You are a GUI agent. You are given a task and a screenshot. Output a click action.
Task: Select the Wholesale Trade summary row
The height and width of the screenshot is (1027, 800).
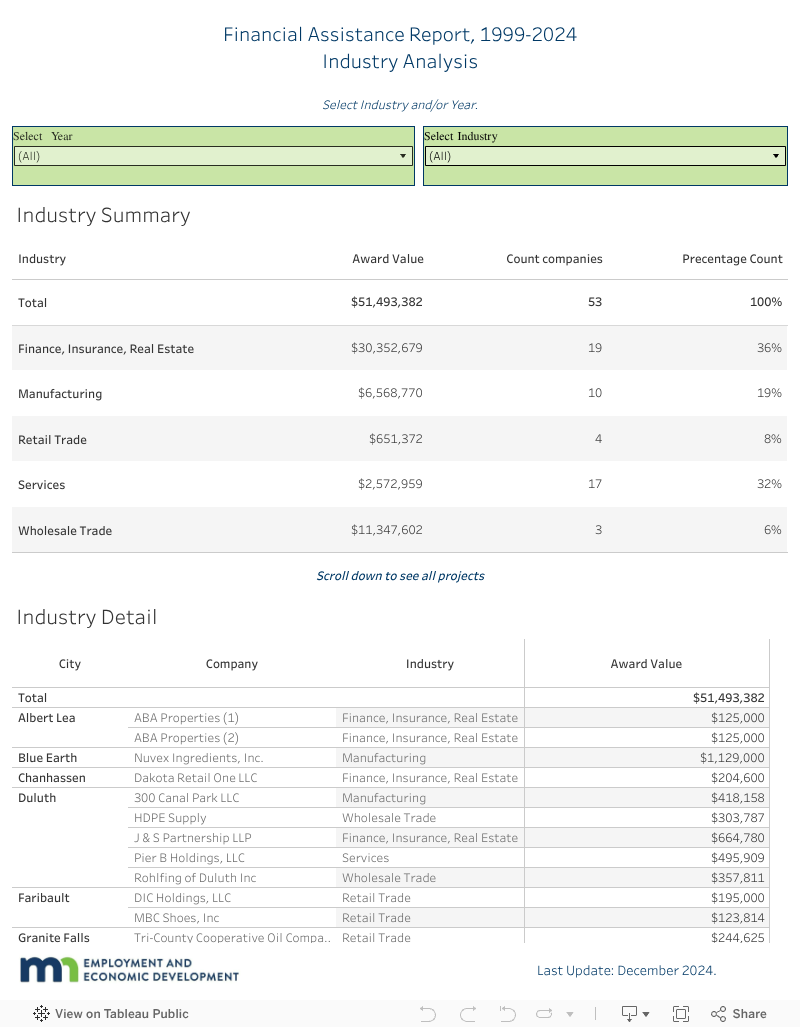65,531
